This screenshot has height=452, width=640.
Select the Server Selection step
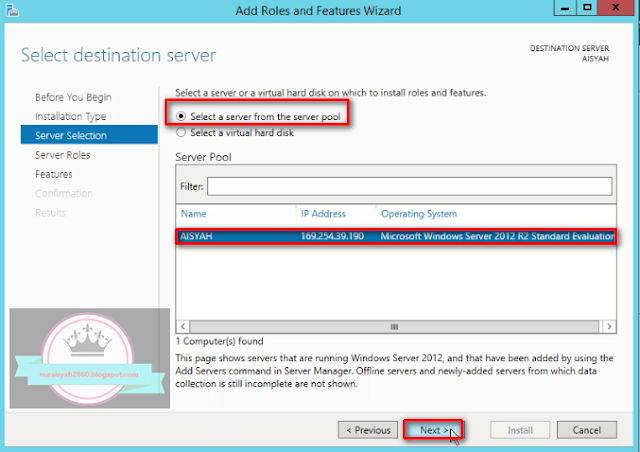click(x=89, y=135)
